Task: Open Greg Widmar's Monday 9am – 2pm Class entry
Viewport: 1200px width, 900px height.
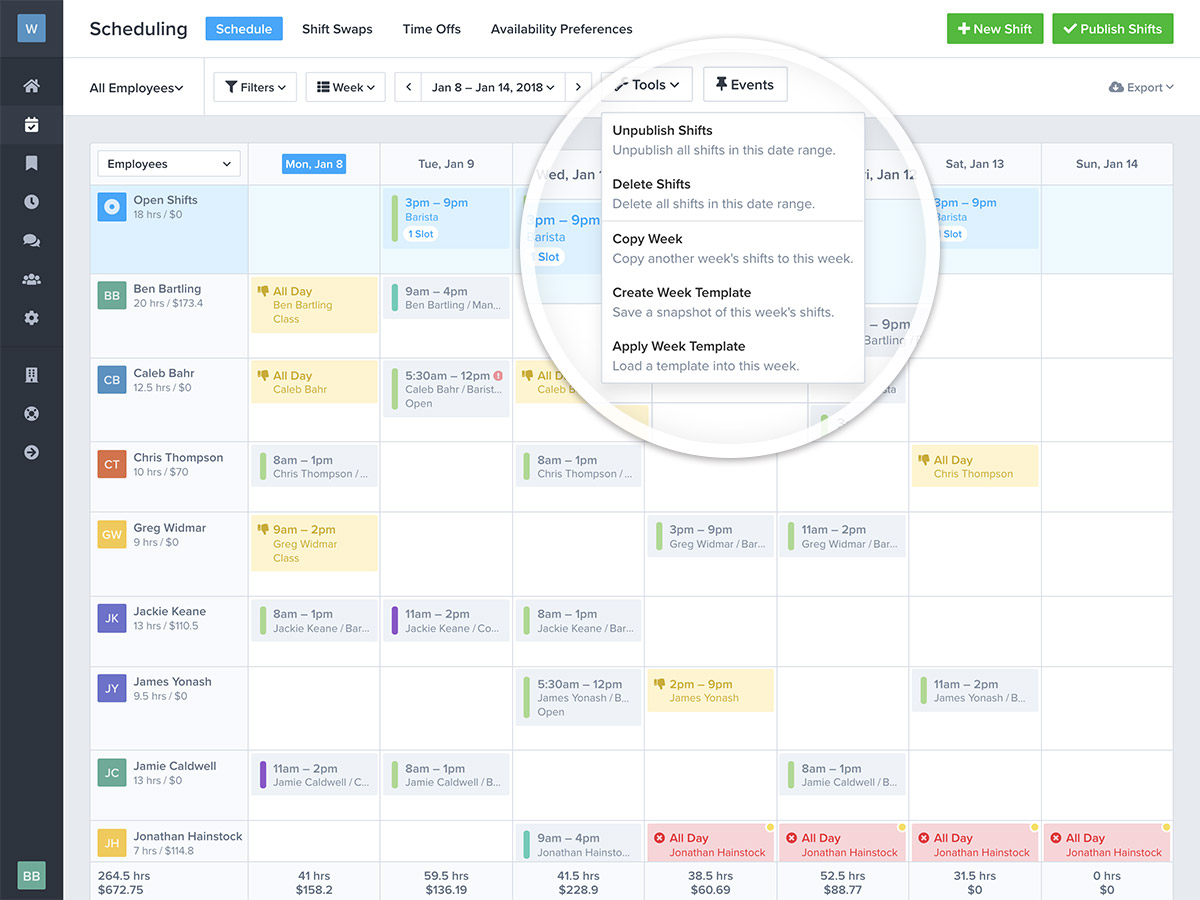Action: click(314, 543)
